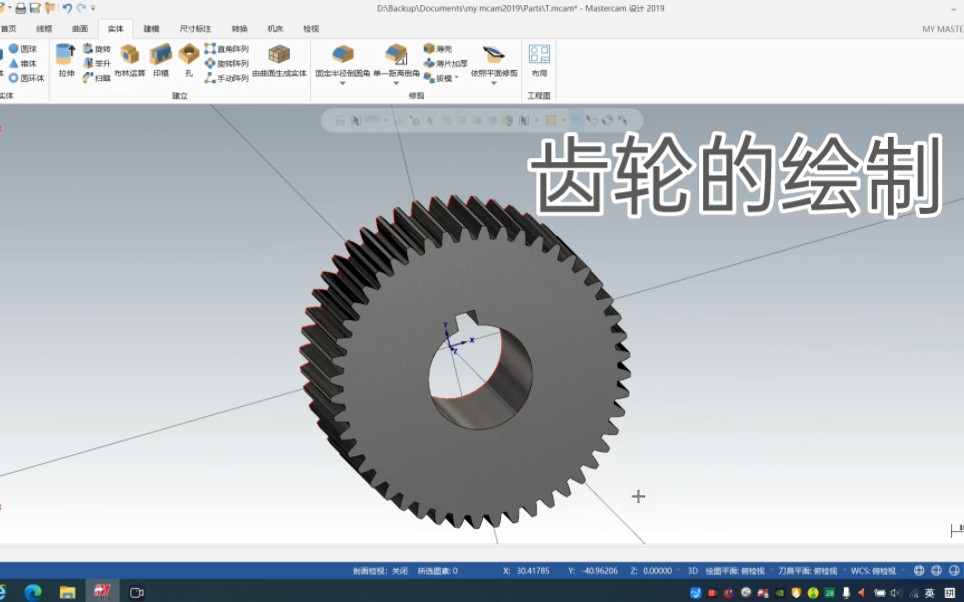Click the Undo arrow icon
The height and width of the screenshot is (602, 964).
tap(67, 8)
